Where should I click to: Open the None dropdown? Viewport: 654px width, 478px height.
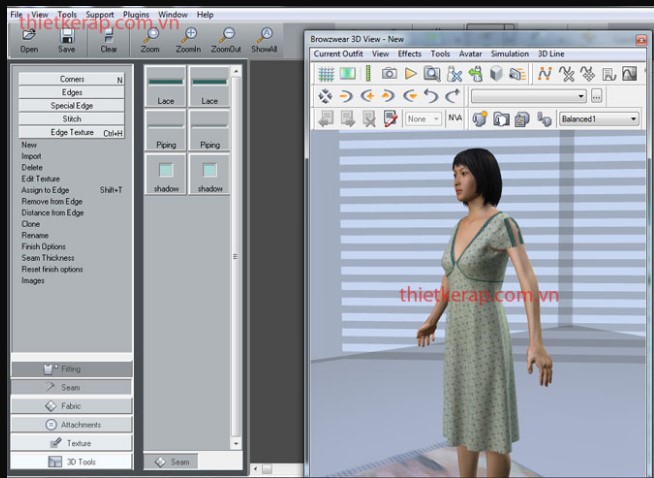423,119
